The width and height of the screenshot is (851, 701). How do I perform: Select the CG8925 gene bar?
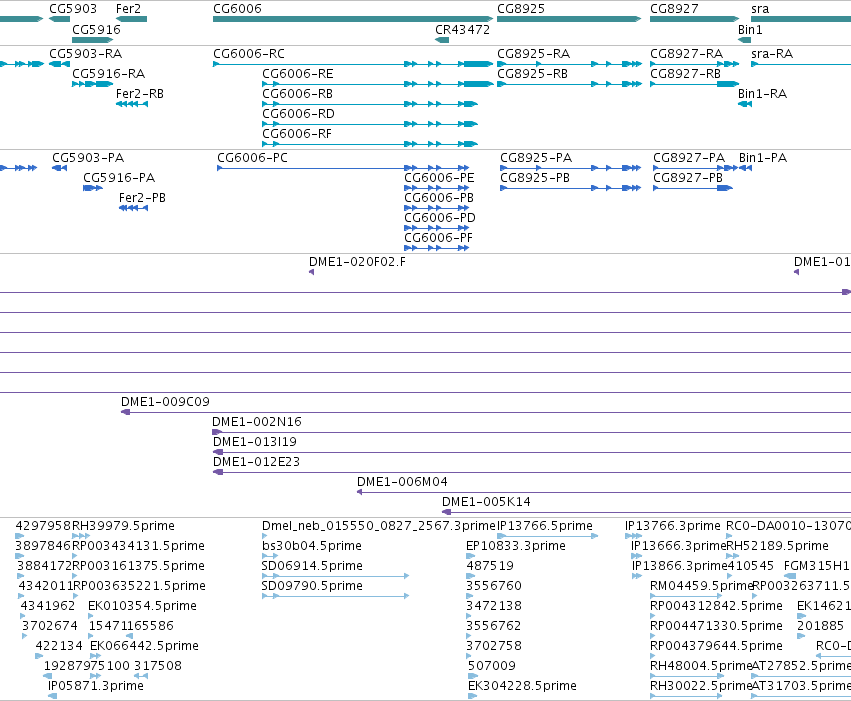(x=569, y=19)
